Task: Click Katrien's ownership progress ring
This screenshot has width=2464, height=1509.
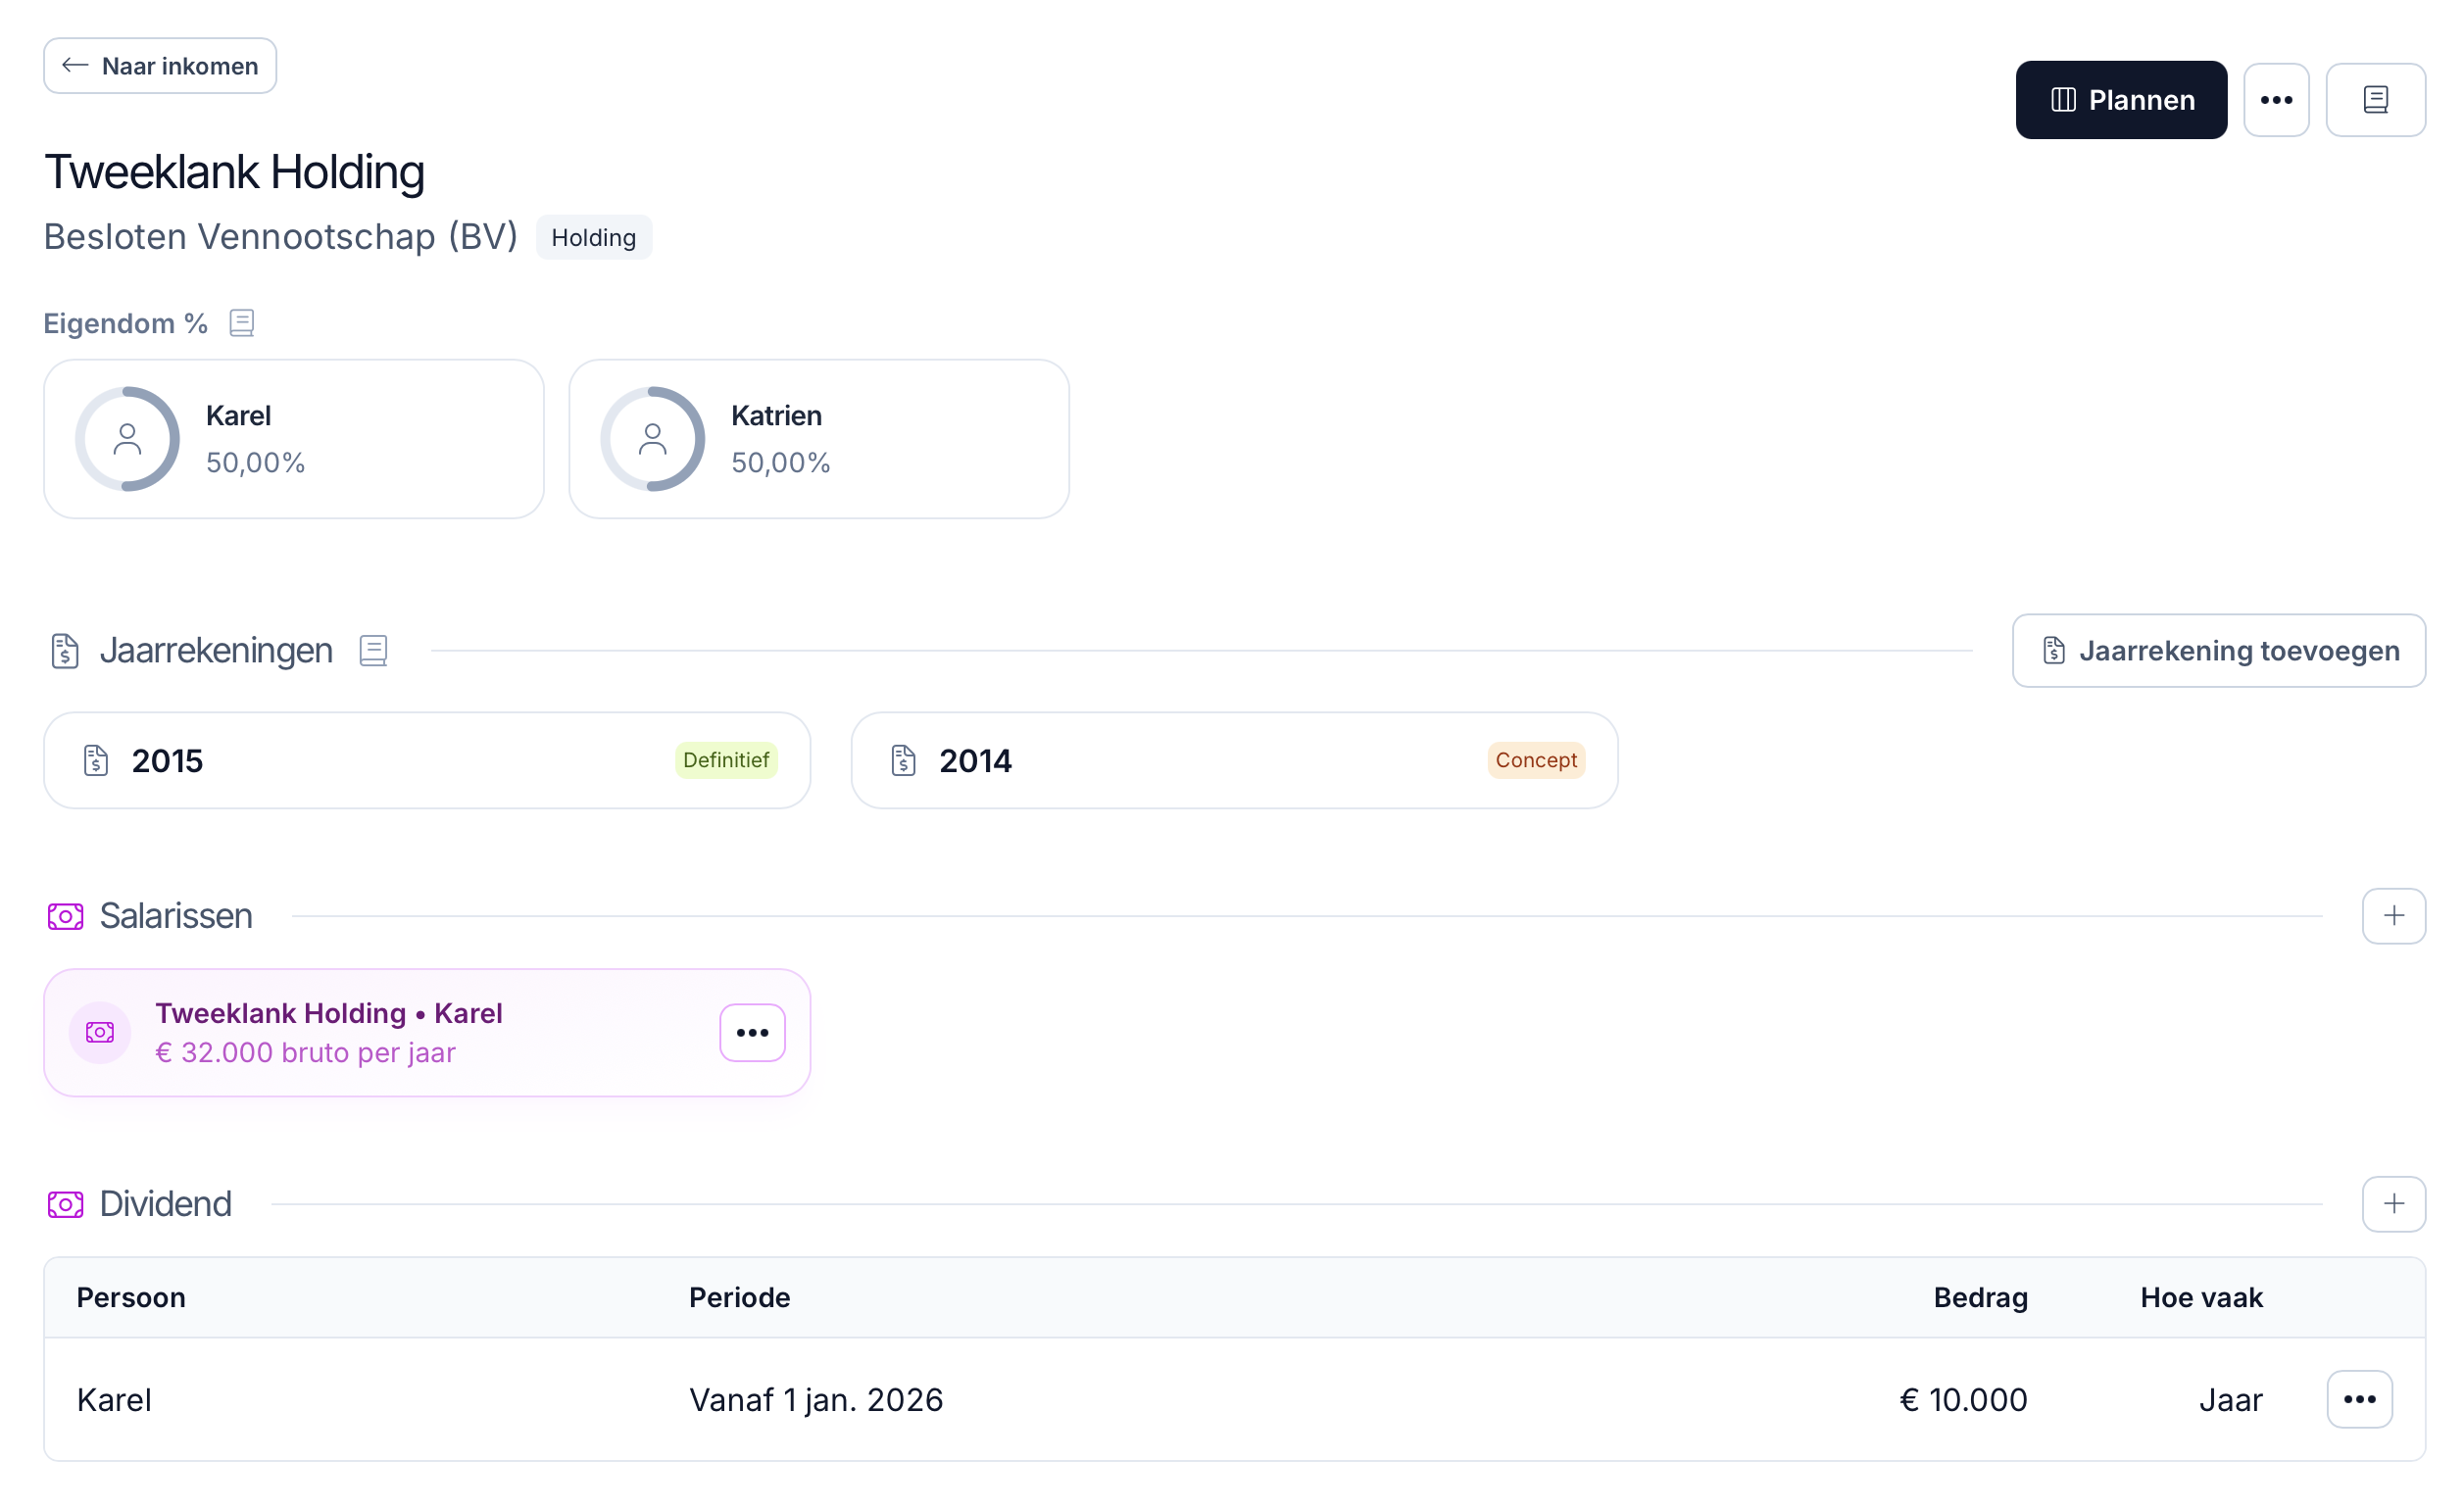Action: click(x=653, y=439)
